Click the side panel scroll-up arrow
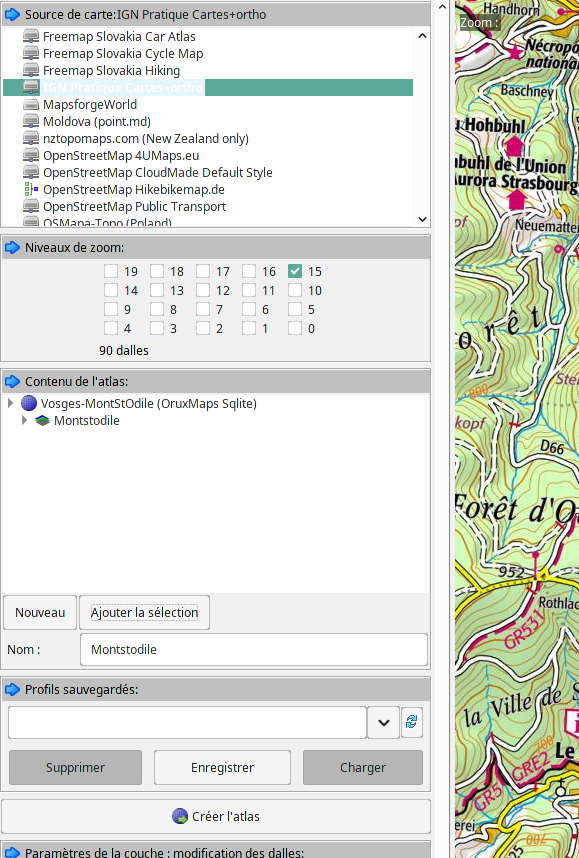The width and height of the screenshot is (579, 858). click(x=443, y=7)
